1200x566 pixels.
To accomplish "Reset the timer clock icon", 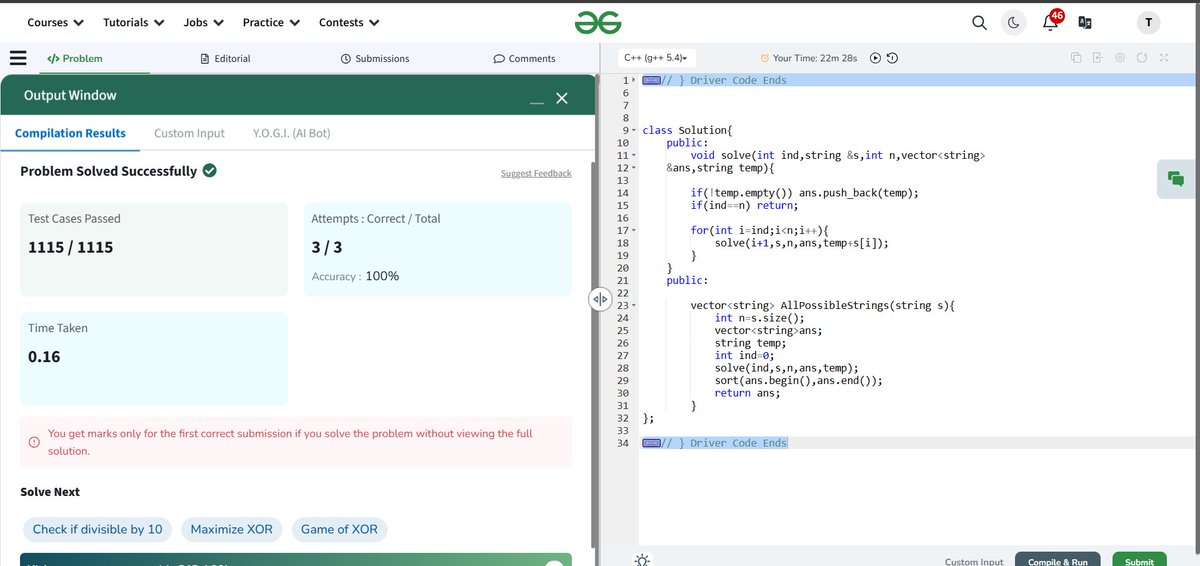I will [892, 58].
